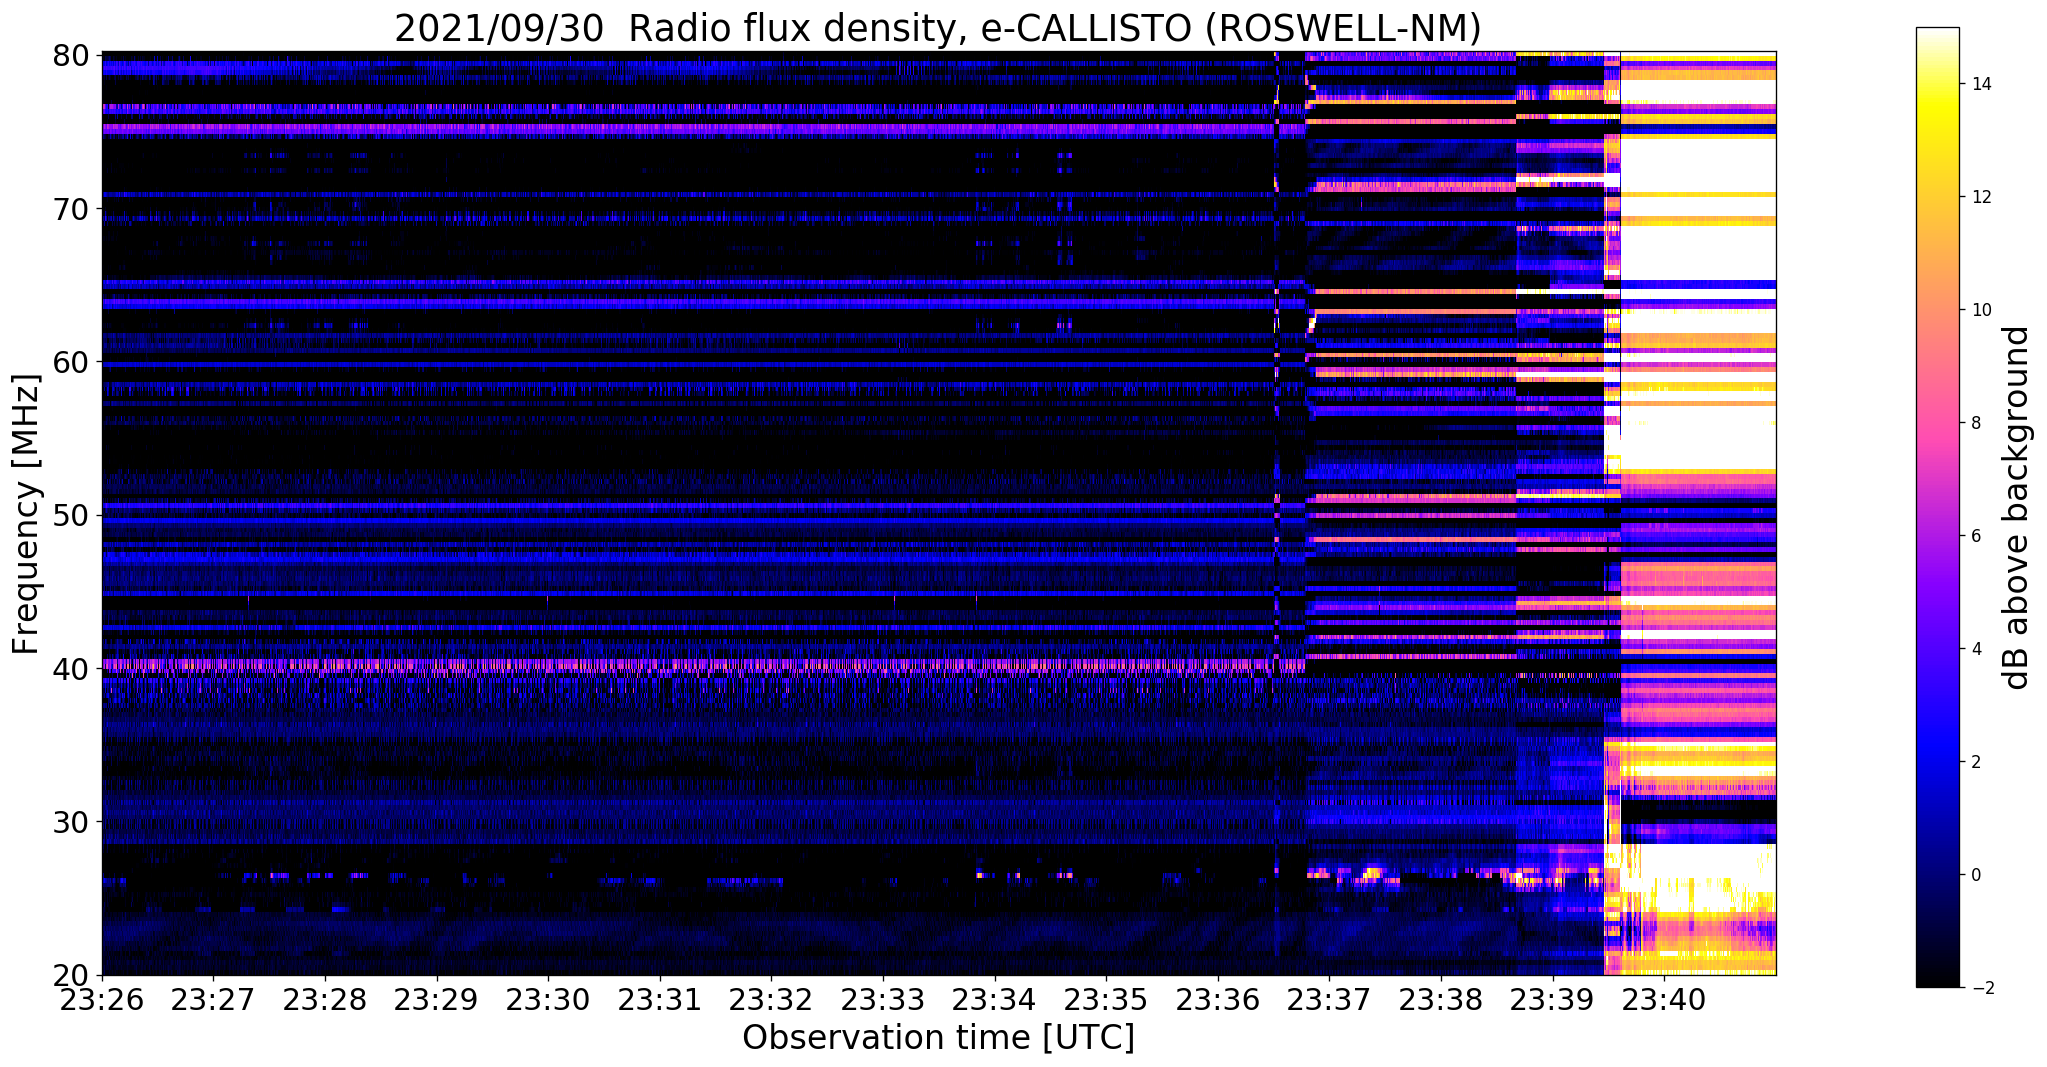The height and width of the screenshot is (1067, 2047).
Task: Click the 23:40 time tick label
Action: (1664, 1000)
